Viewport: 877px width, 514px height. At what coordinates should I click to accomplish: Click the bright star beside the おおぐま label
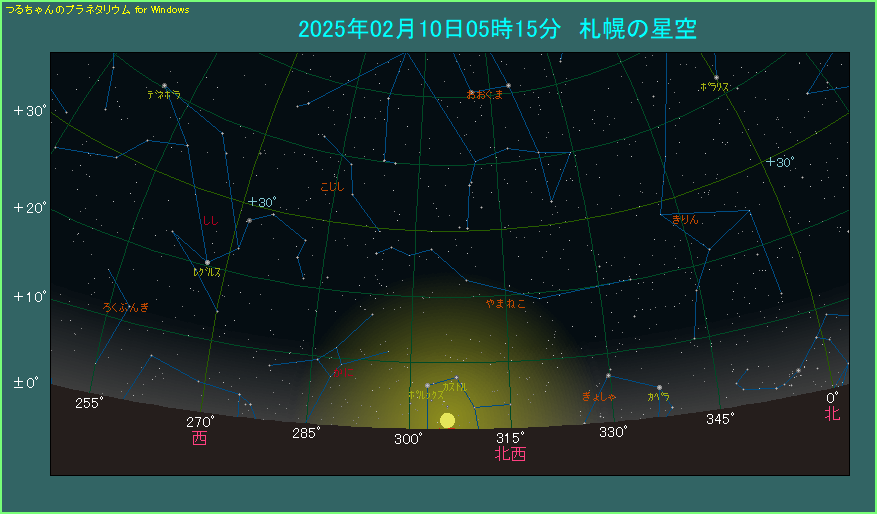pos(508,86)
